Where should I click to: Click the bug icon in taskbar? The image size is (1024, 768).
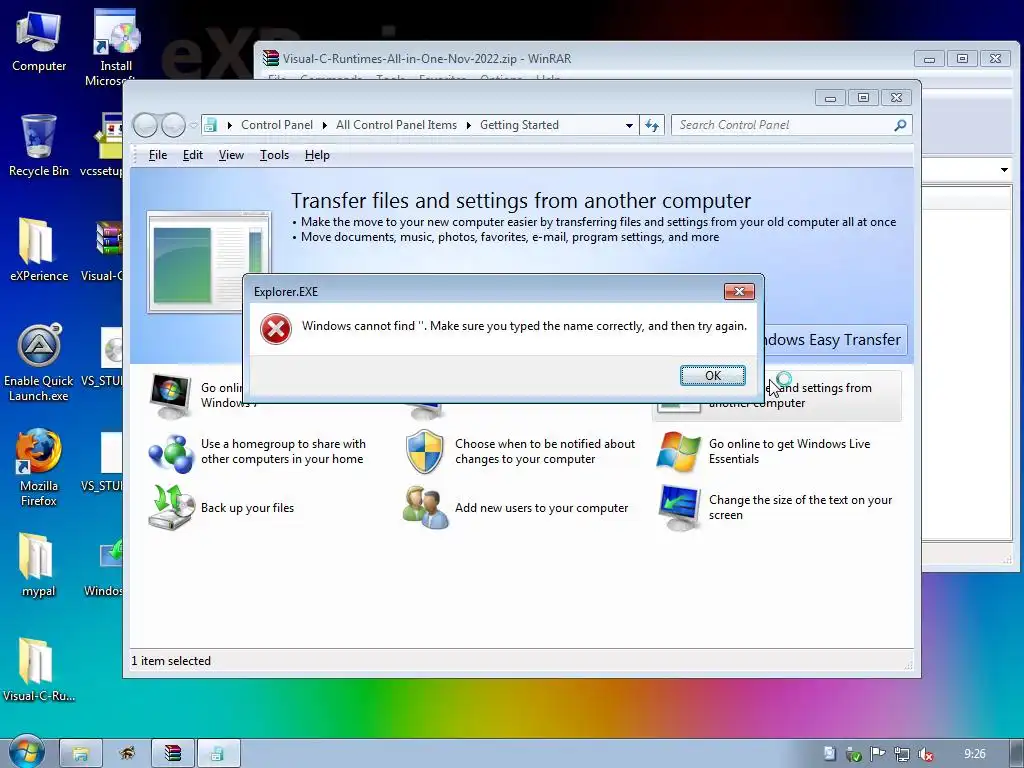click(x=127, y=753)
